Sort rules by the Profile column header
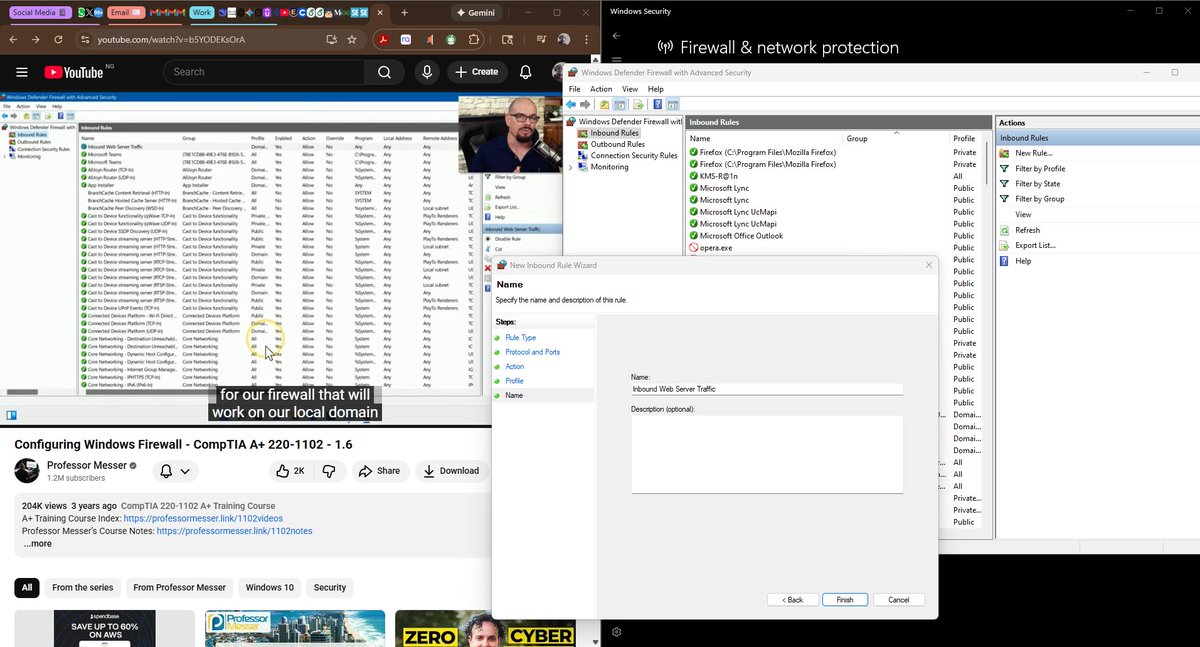 pos(964,139)
